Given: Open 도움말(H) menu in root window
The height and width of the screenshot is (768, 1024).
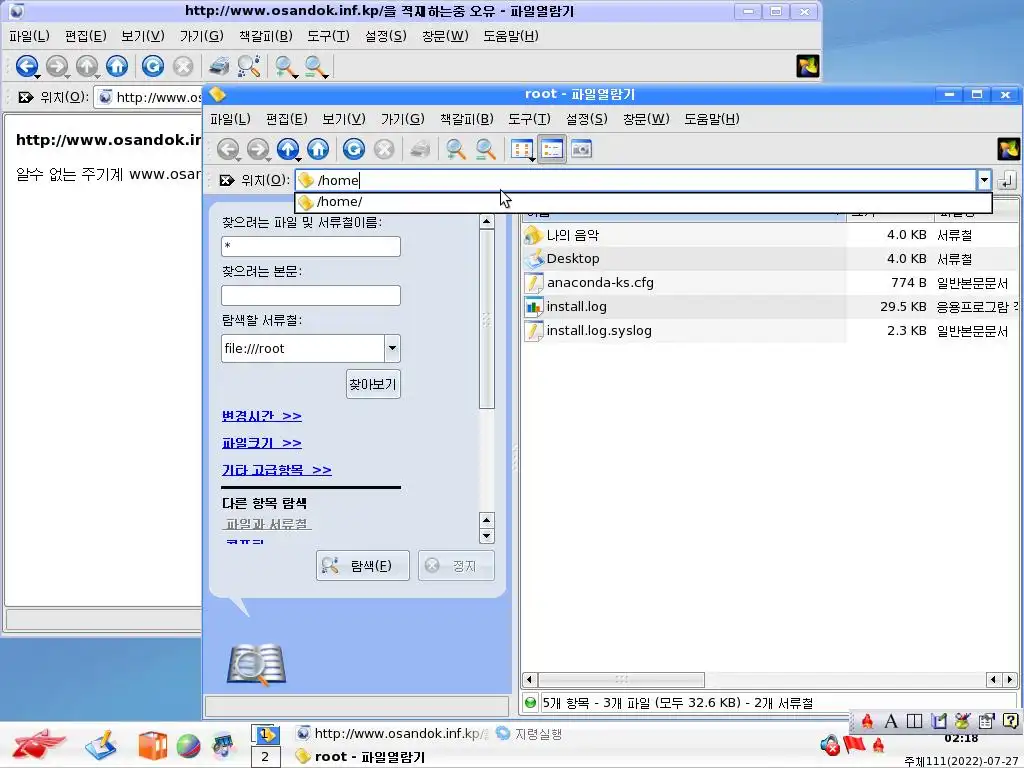Looking at the screenshot, I should [711, 119].
